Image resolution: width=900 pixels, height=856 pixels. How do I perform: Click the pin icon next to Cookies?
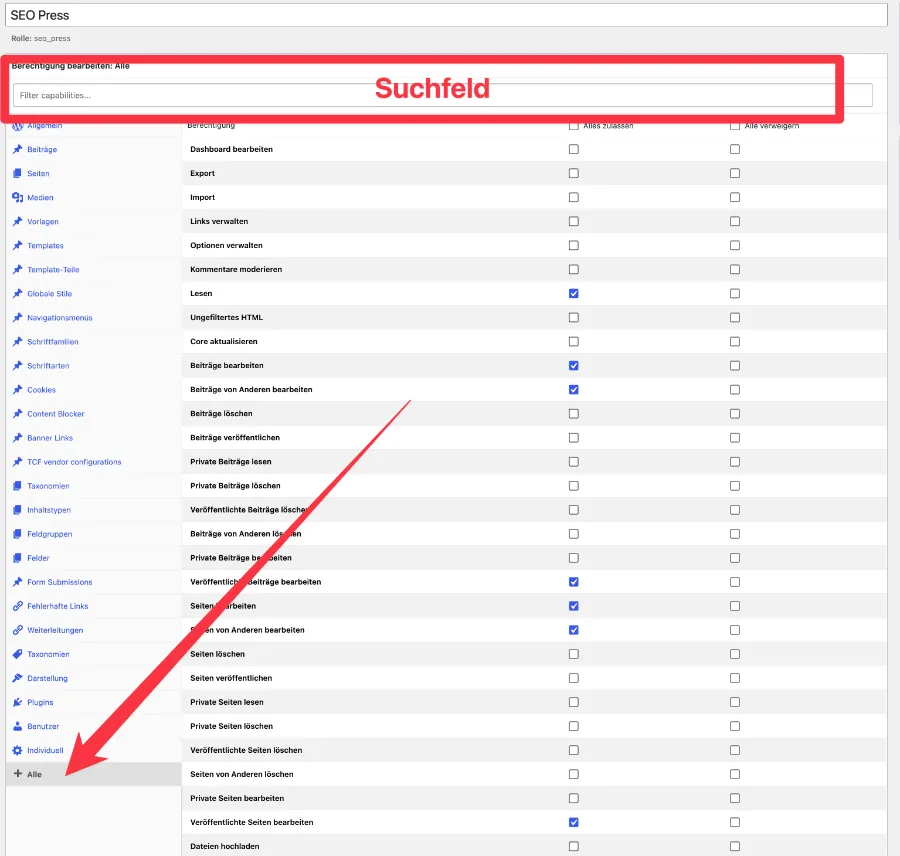(x=17, y=390)
